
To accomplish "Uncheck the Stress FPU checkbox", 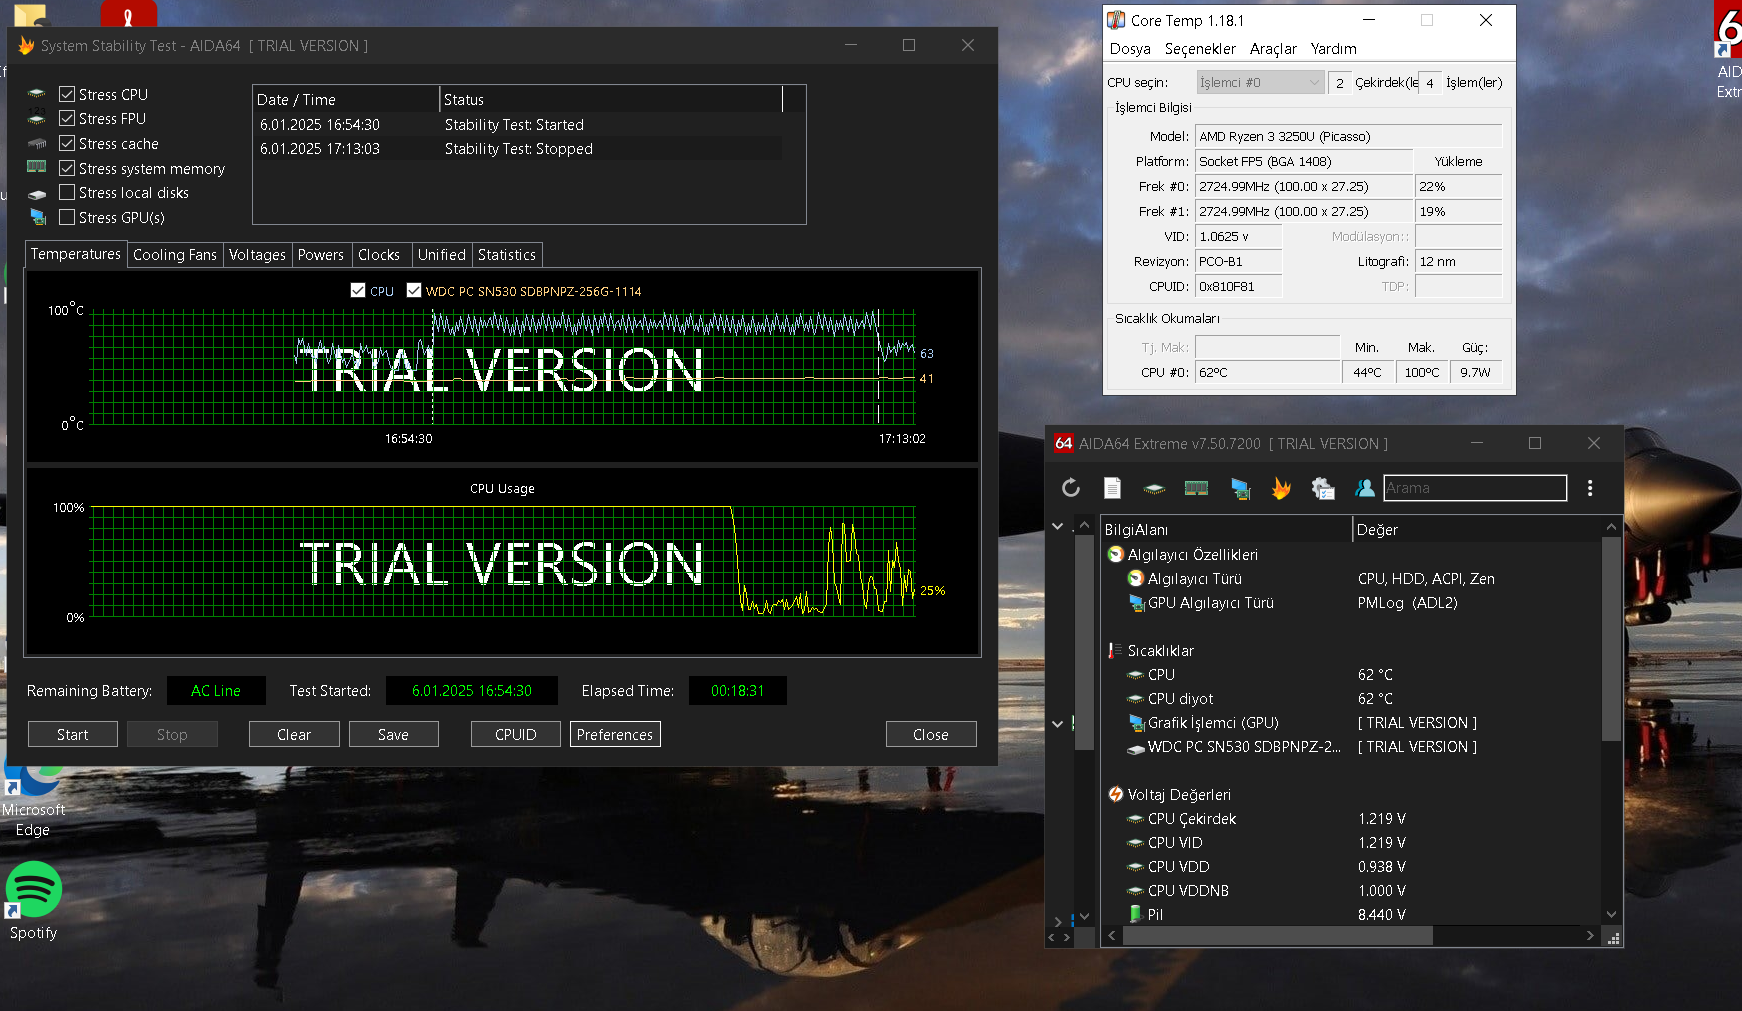I will [x=67, y=119].
